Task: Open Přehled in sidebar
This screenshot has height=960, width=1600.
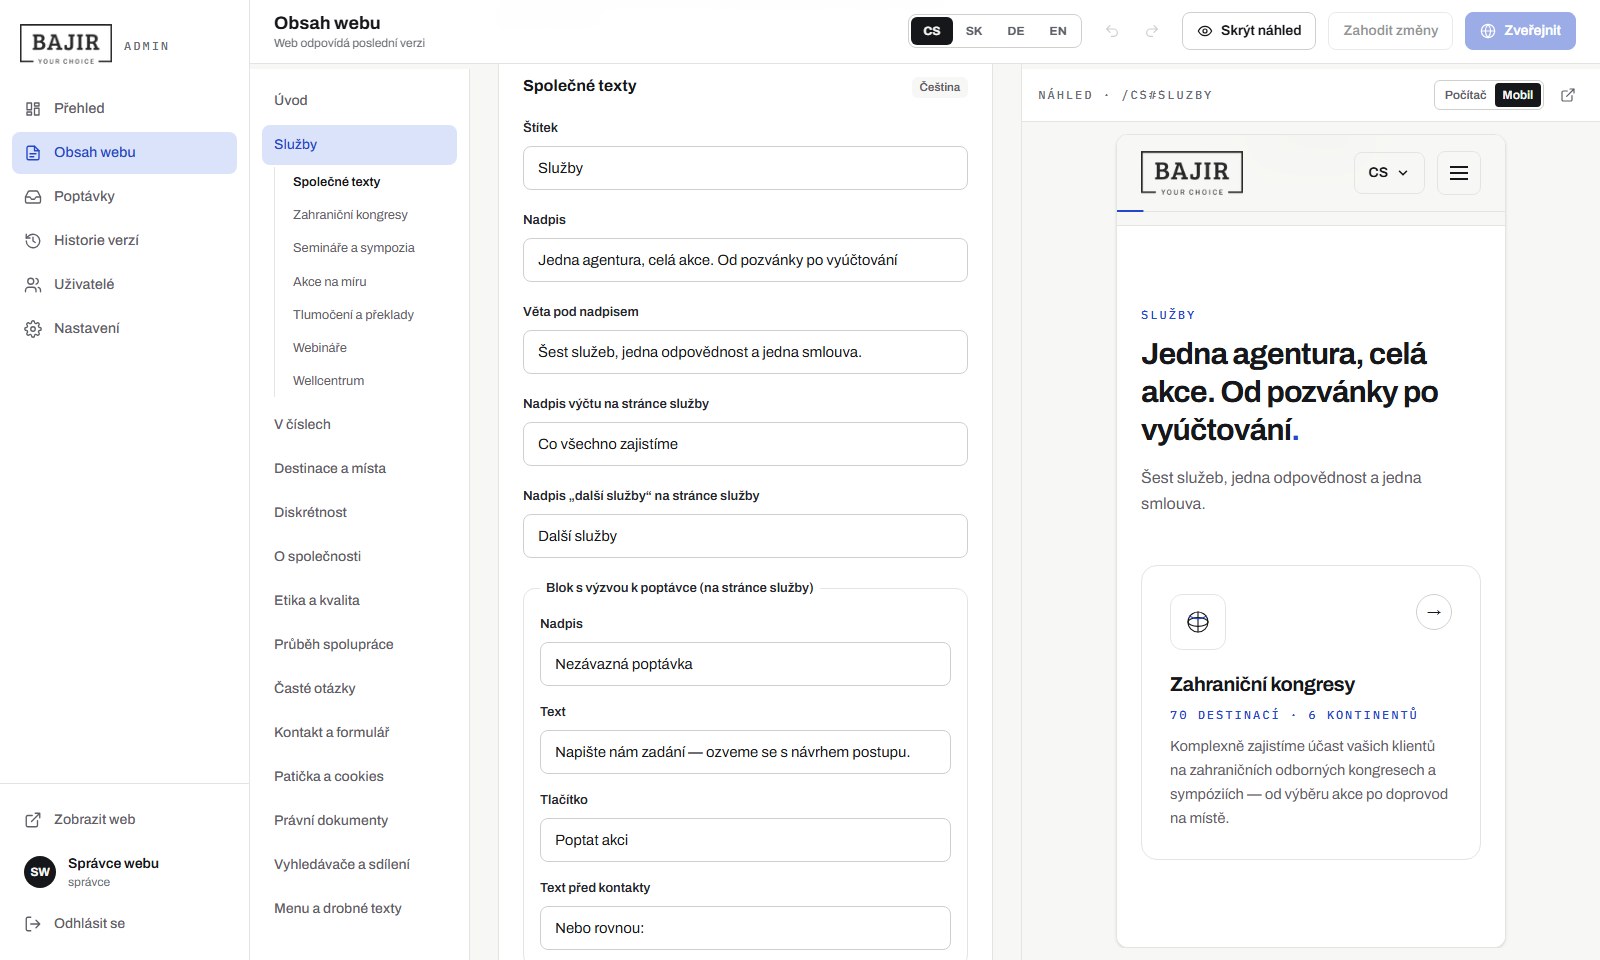Action: click(124, 108)
